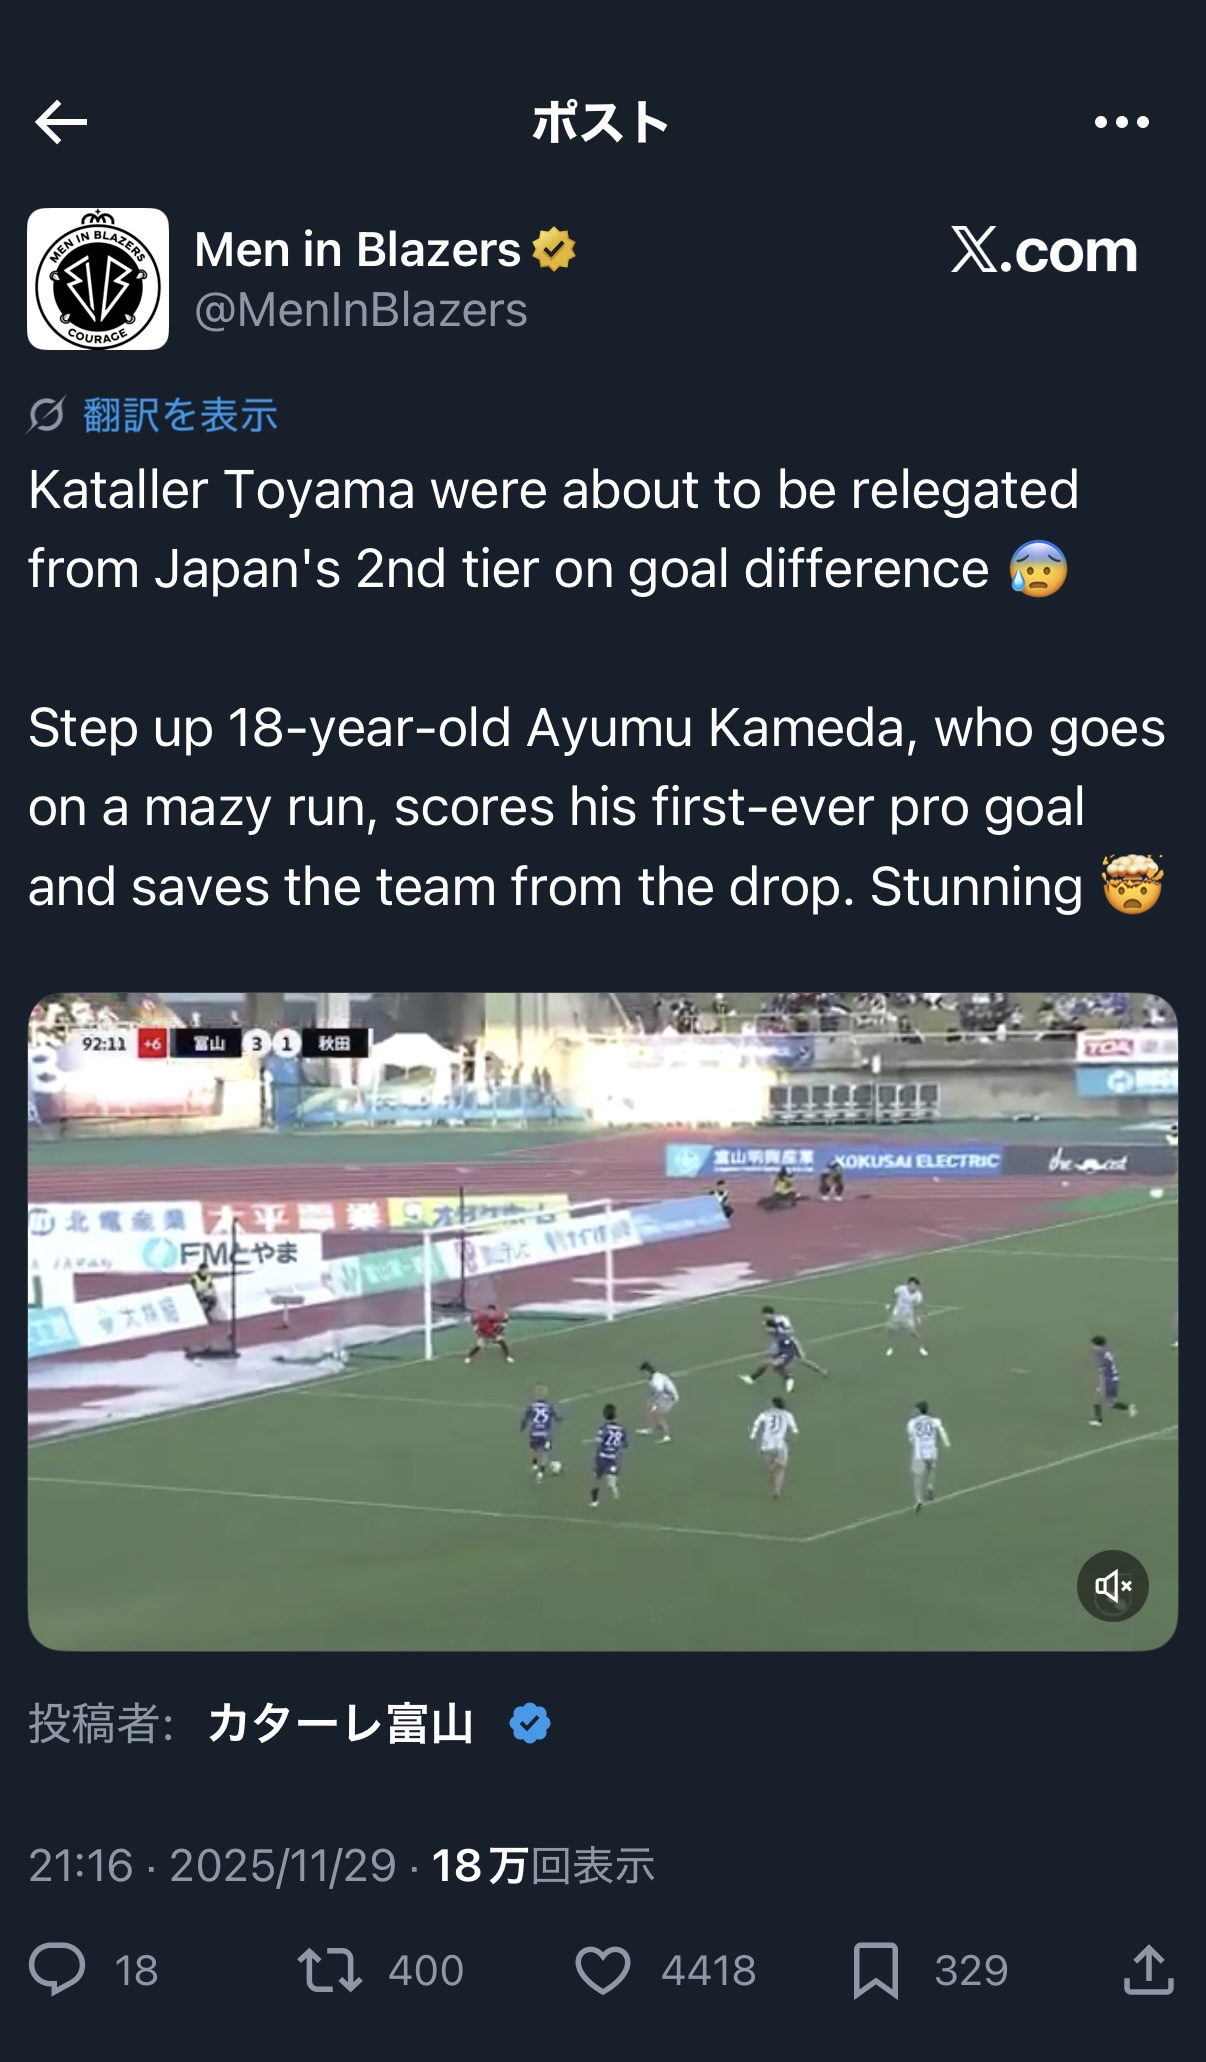Open the post timestamp 21:16 · 2025/11/29

click(x=212, y=1866)
